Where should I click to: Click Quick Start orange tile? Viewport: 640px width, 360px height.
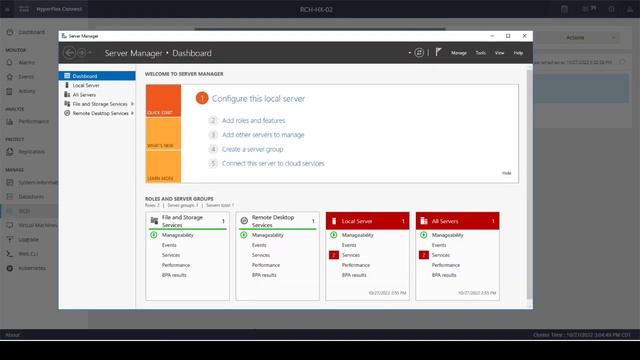pyautogui.click(x=163, y=101)
